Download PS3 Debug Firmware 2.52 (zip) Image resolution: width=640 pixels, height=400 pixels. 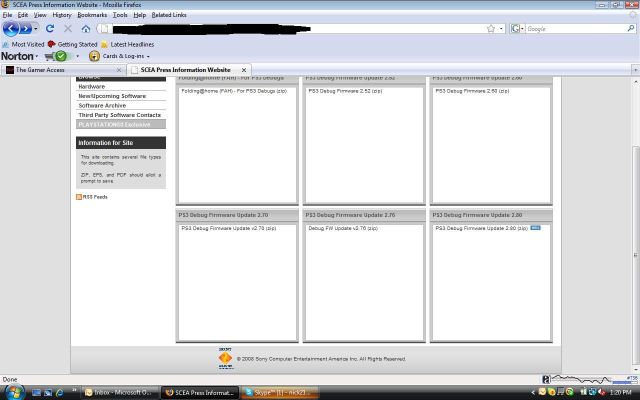pyautogui.click(x=345, y=91)
